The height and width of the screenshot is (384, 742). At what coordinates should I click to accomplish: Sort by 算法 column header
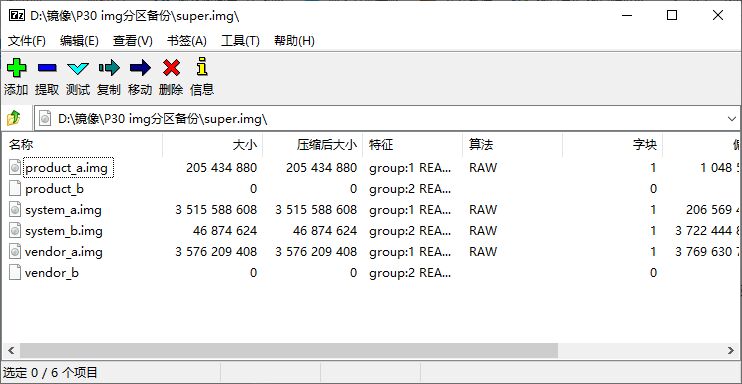click(512, 145)
